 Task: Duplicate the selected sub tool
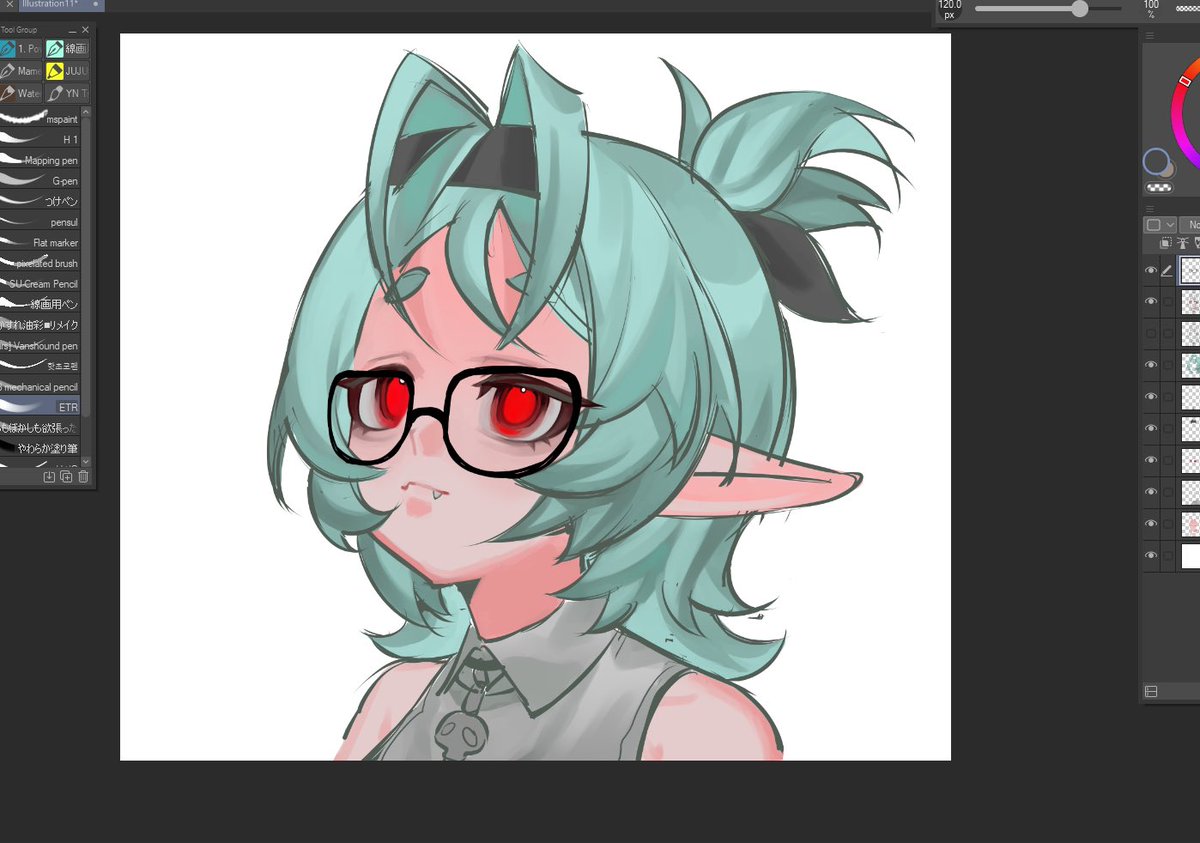click(x=66, y=476)
